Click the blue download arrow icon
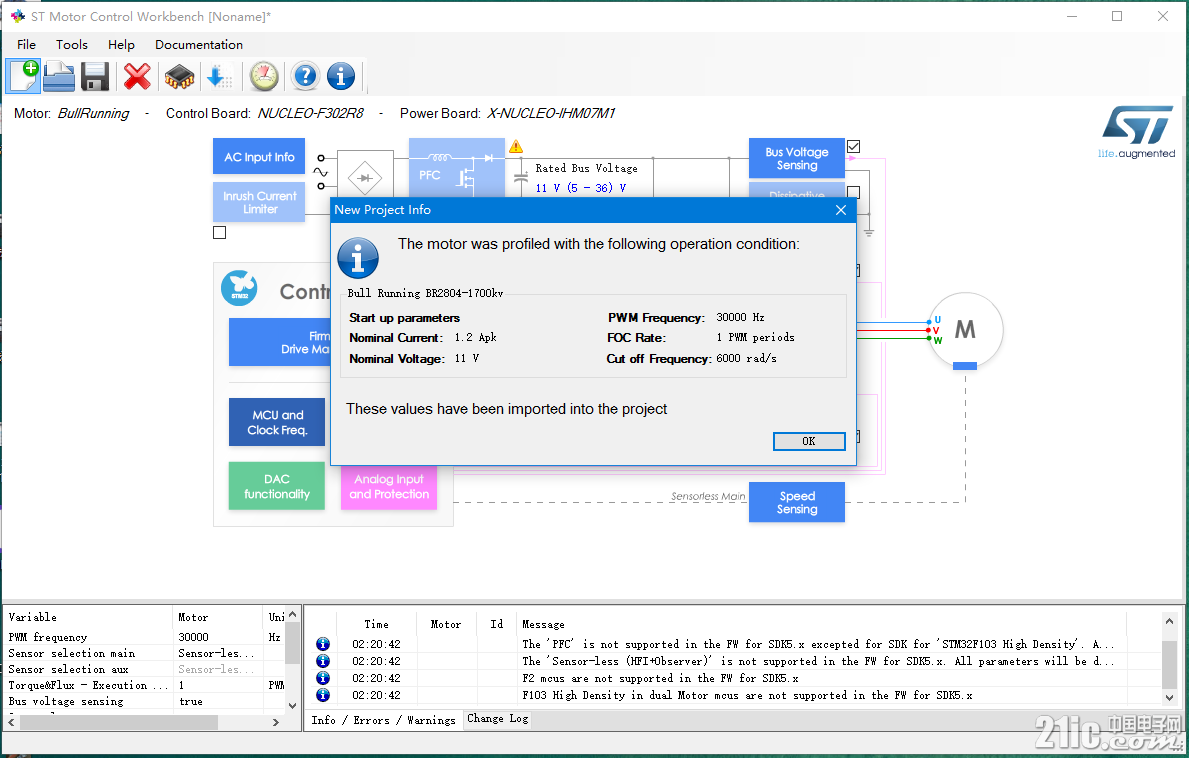The height and width of the screenshot is (758, 1189). click(218, 77)
